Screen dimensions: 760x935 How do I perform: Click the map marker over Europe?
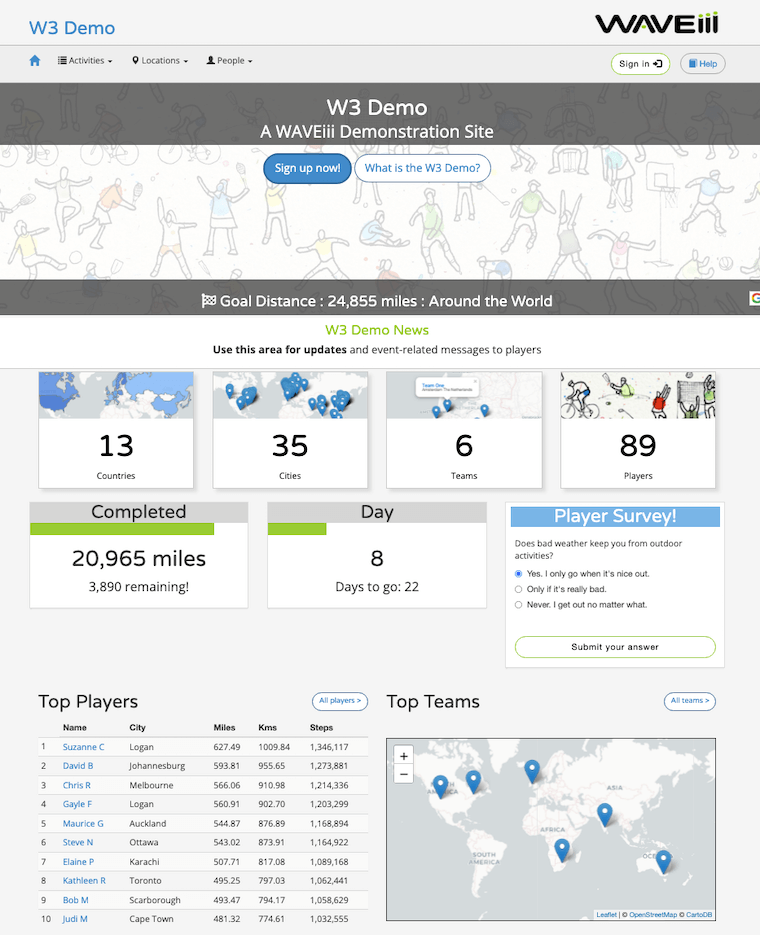pyautogui.click(x=532, y=772)
